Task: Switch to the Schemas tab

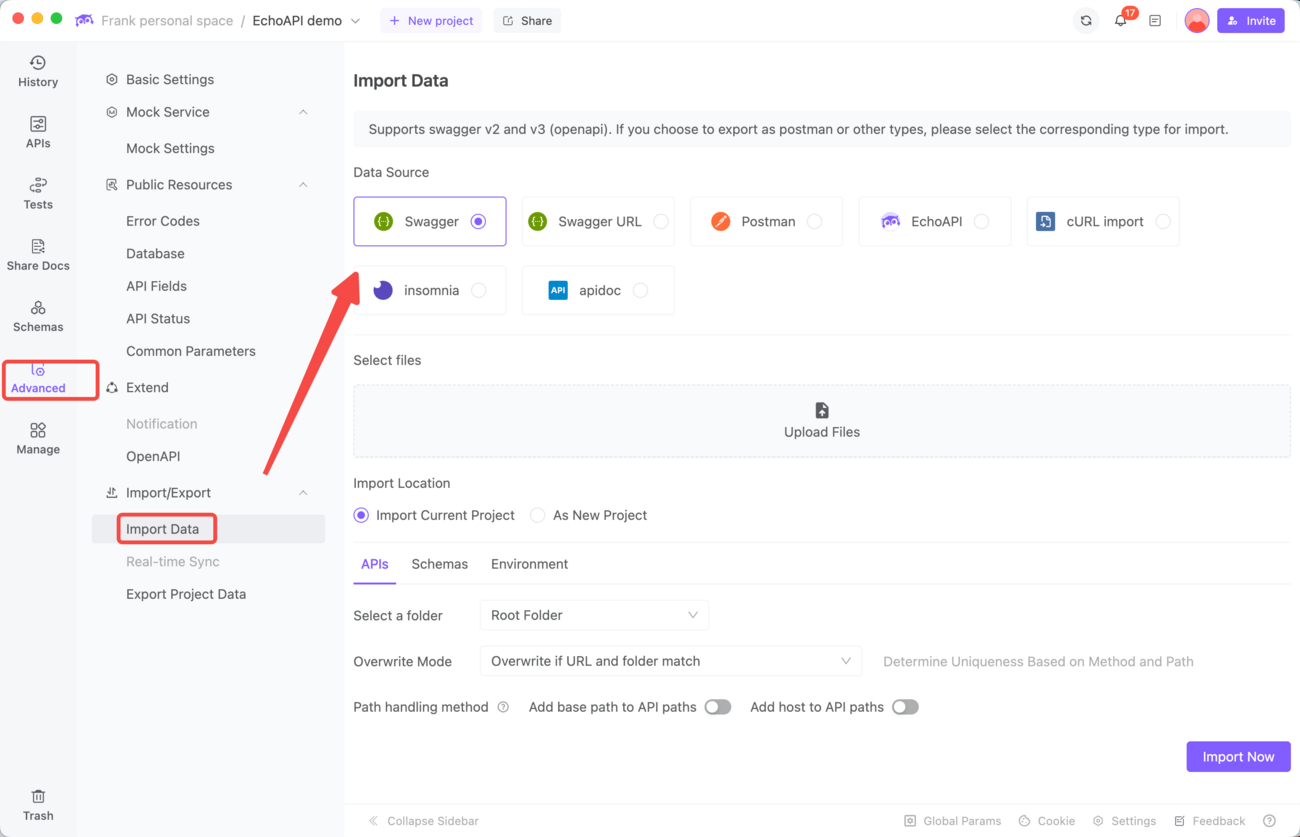Action: point(439,564)
